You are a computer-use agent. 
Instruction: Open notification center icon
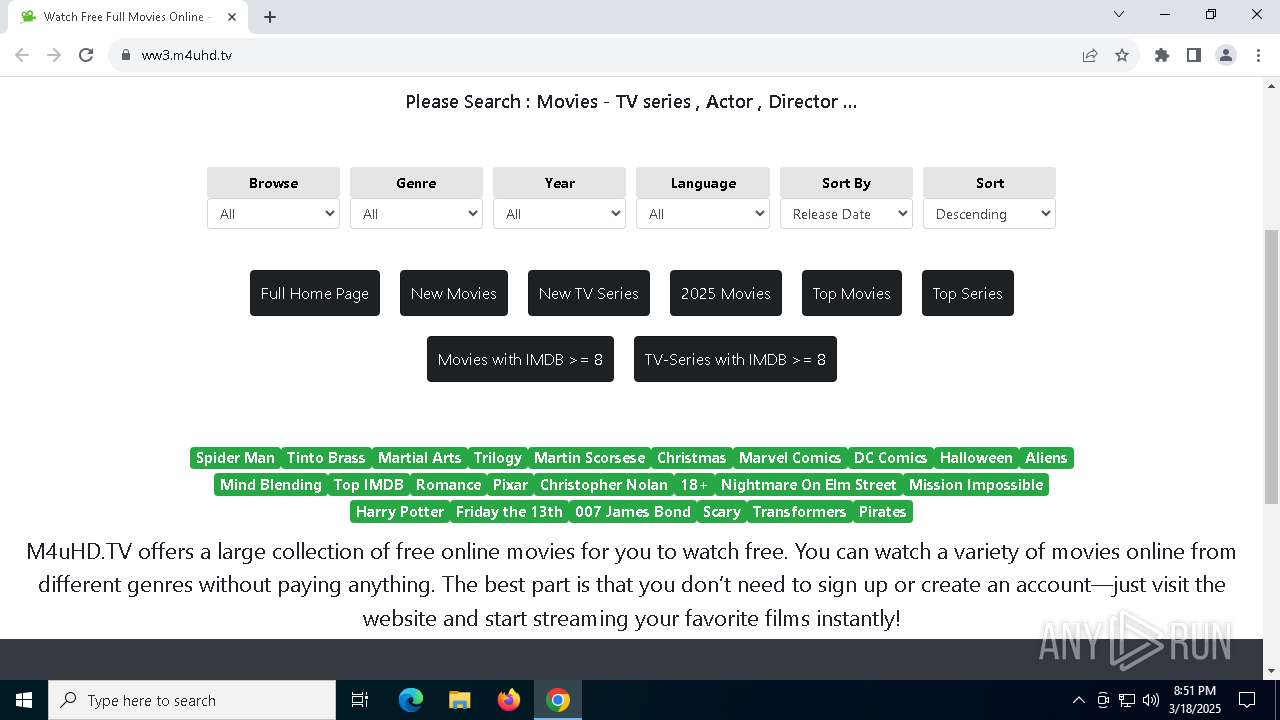point(1247,700)
